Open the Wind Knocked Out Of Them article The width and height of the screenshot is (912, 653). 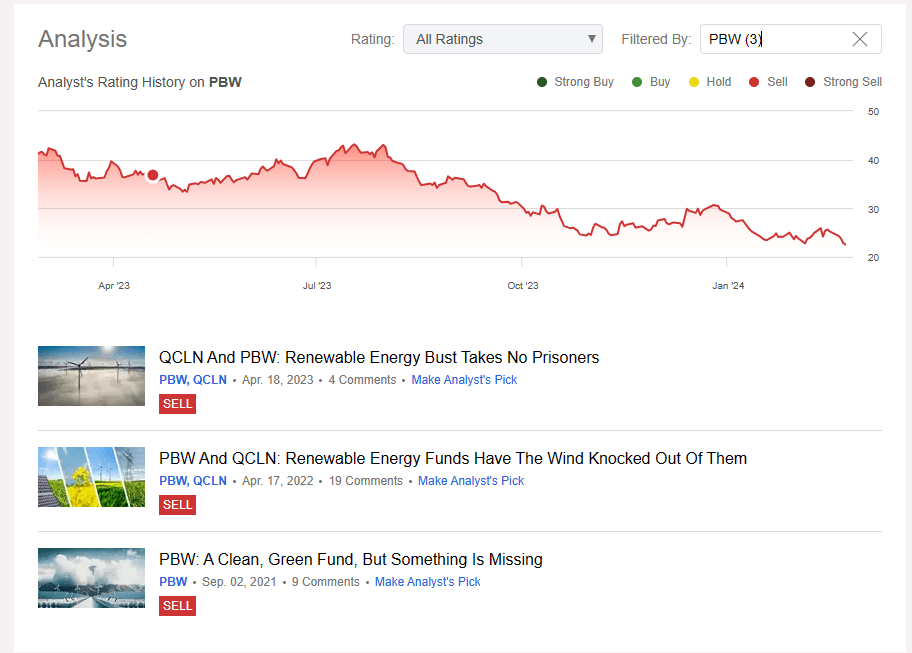click(452, 458)
